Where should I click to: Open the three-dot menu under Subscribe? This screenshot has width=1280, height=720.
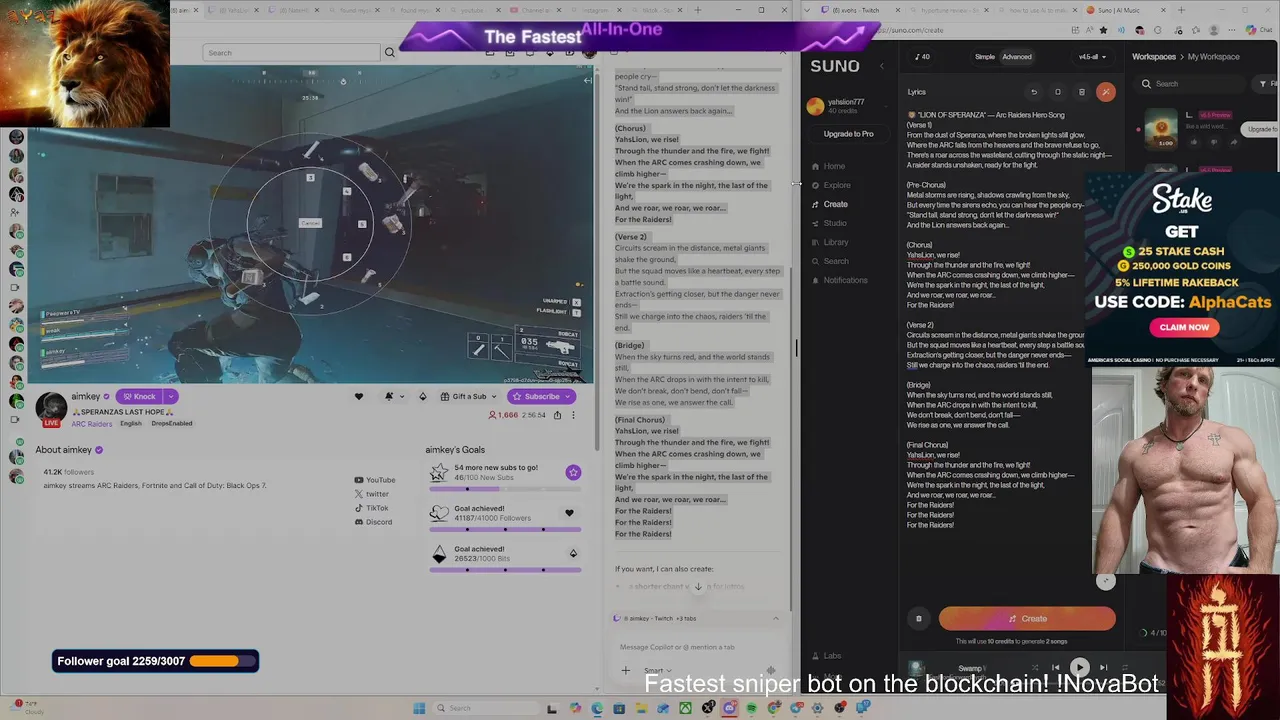[573, 415]
